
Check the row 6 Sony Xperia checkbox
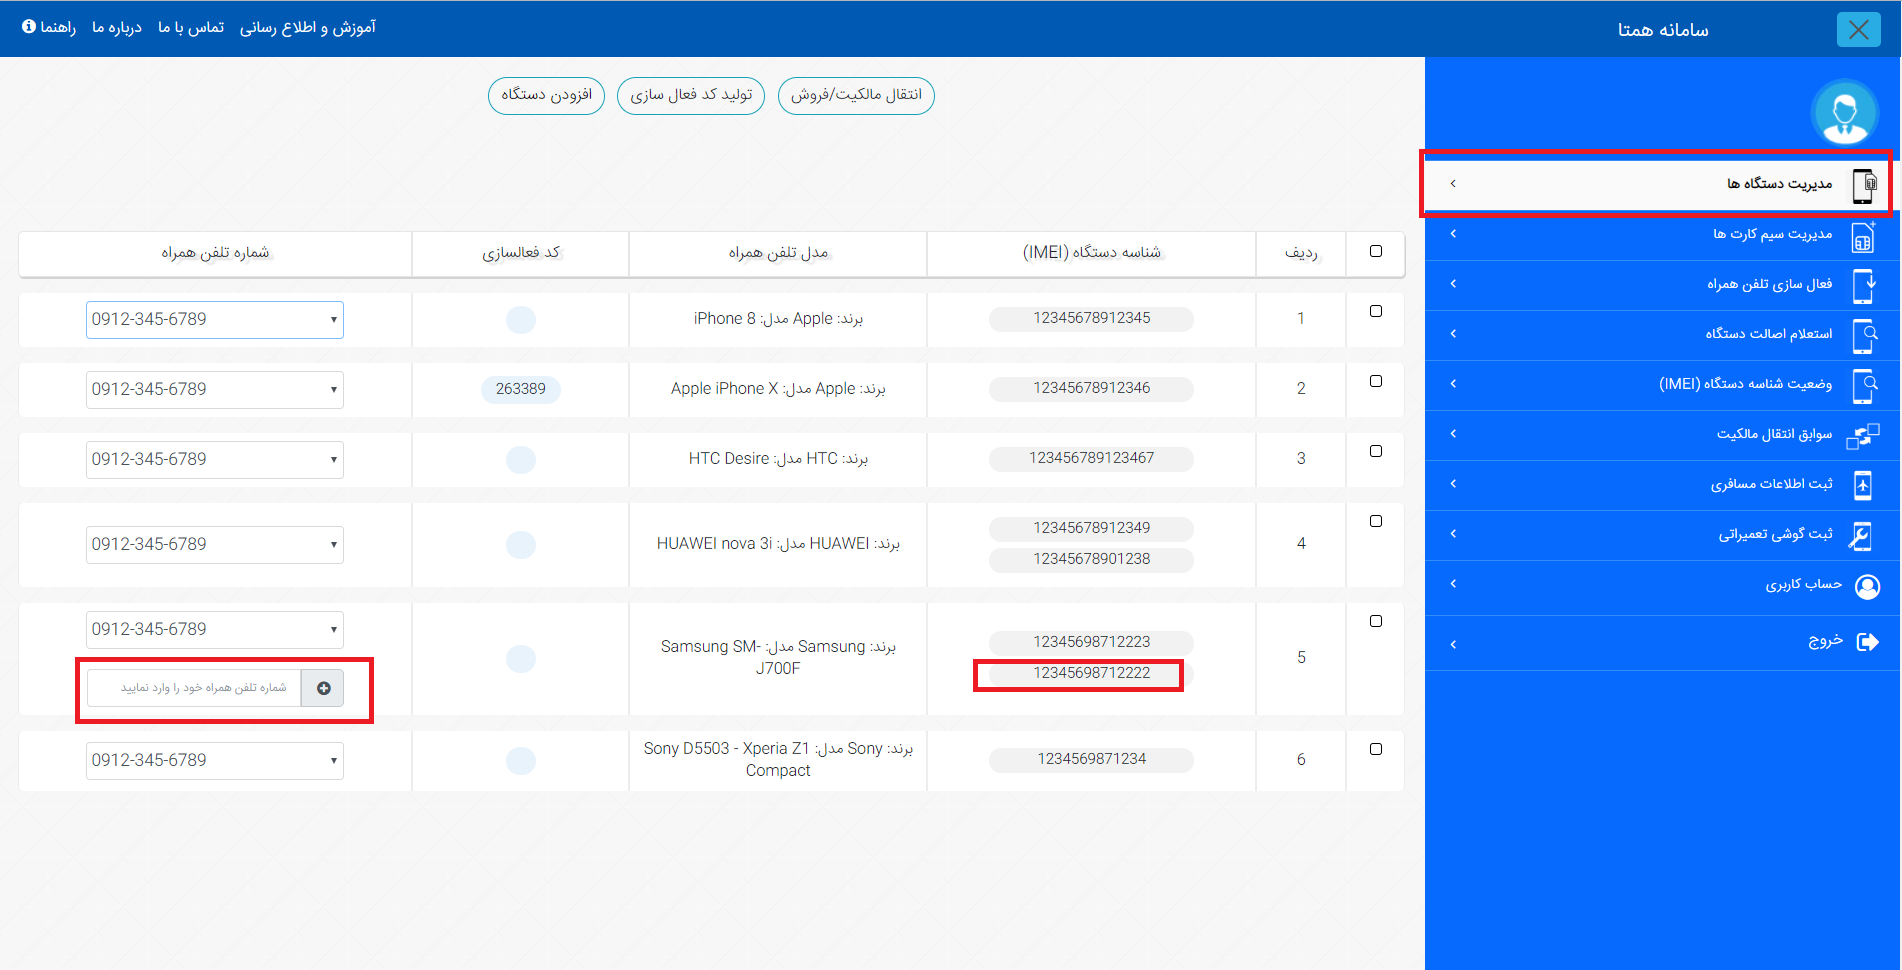[x=1376, y=749]
